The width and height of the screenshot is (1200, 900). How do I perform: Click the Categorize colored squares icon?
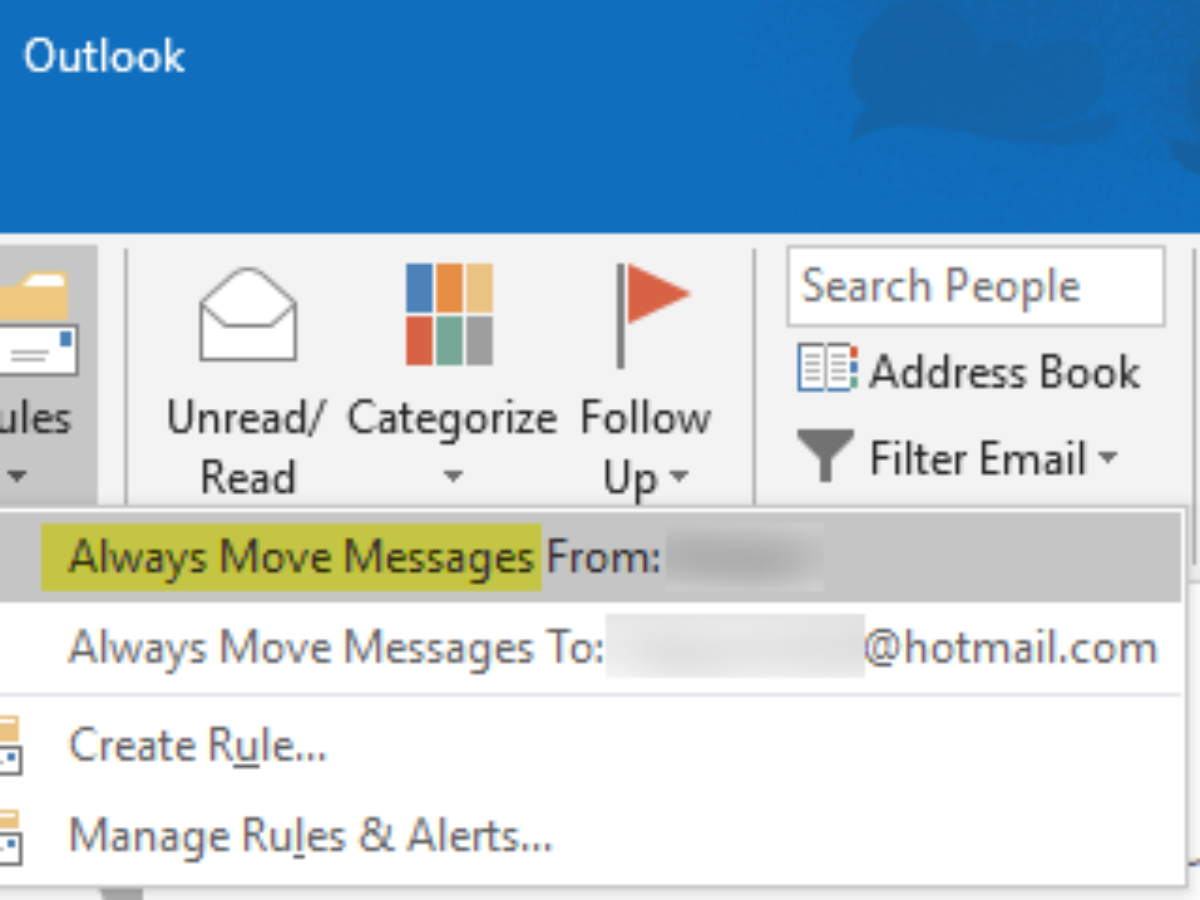pos(449,314)
